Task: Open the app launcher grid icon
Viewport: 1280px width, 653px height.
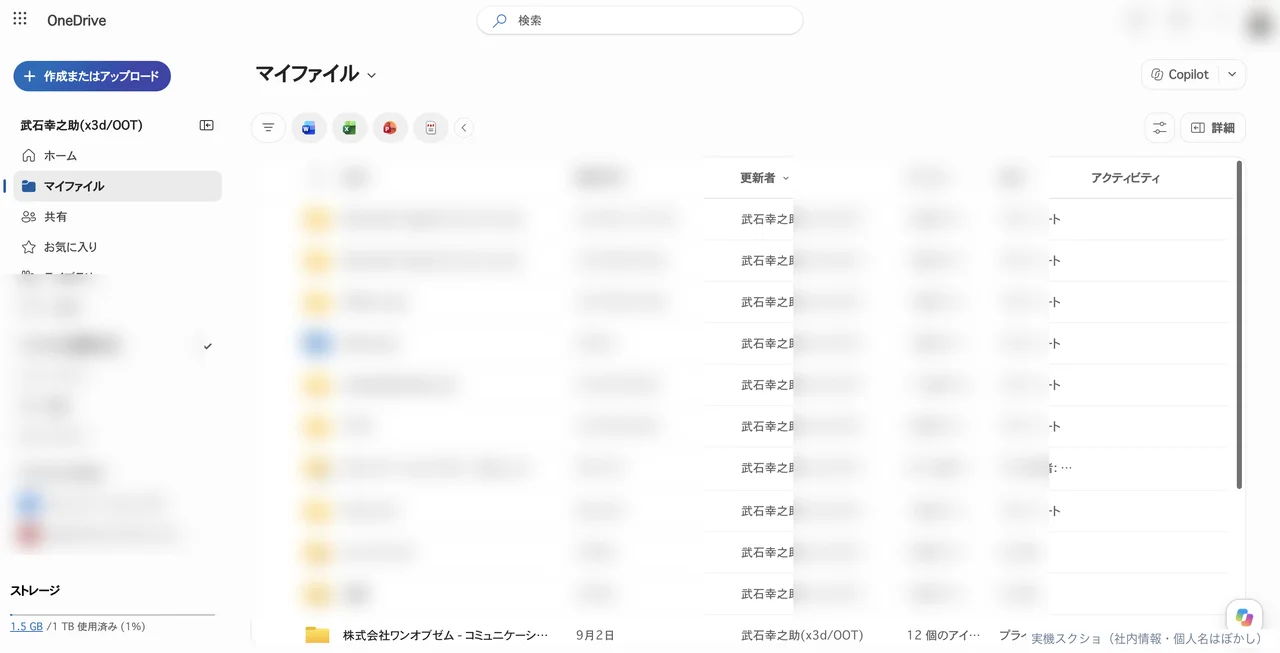Action: pyautogui.click(x=20, y=20)
